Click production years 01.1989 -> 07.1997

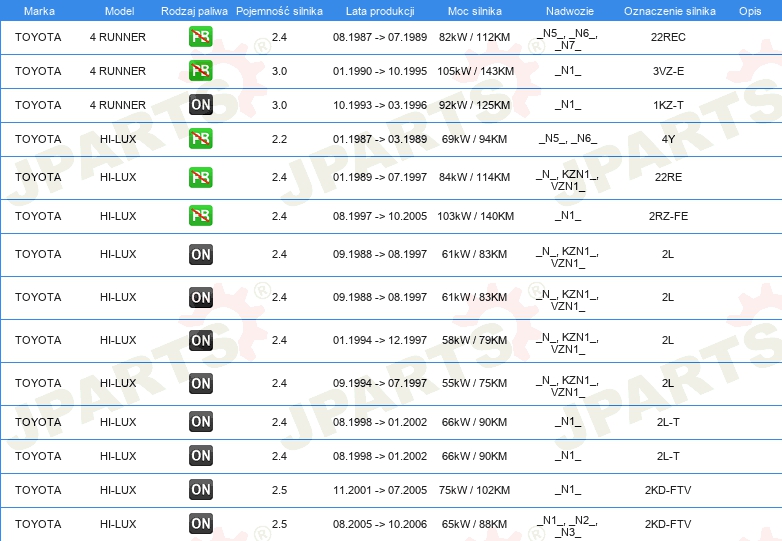tap(380, 177)
